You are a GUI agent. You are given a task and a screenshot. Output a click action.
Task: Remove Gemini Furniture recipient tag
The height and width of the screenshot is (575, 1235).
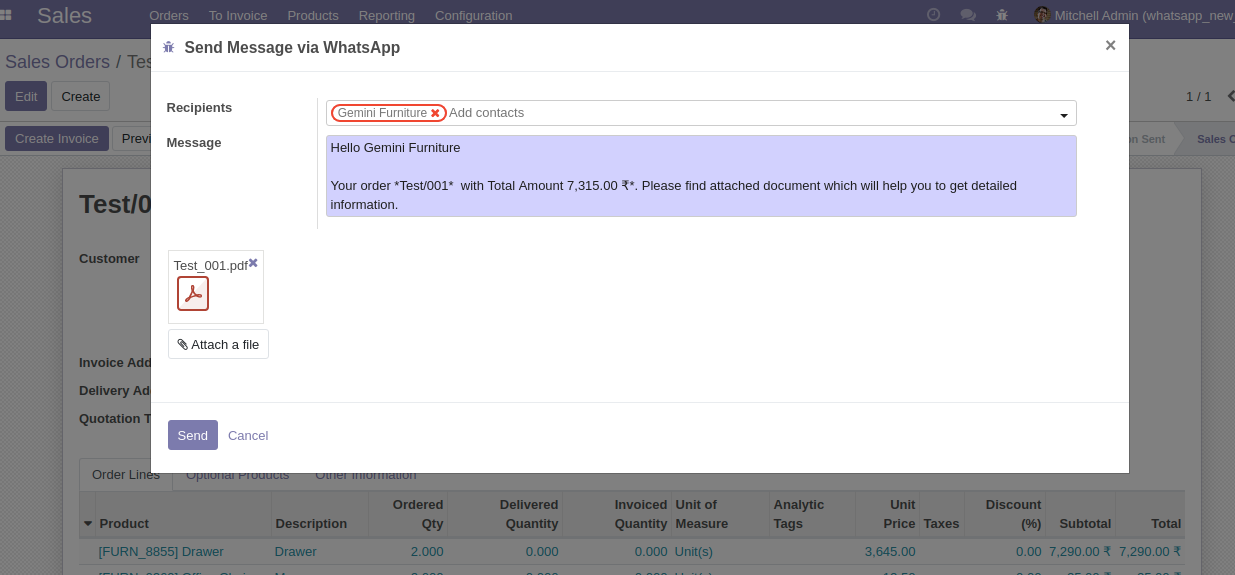coord(435,113)
